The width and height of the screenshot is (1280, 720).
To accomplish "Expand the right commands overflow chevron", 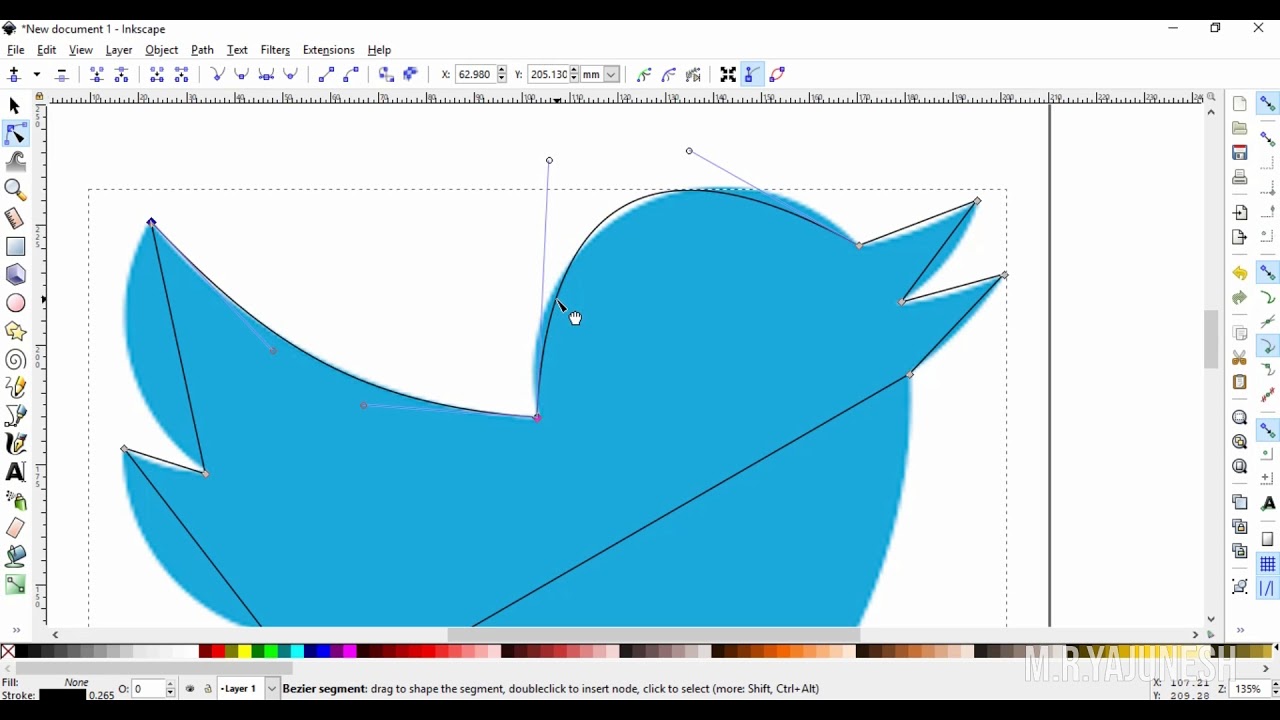I will (1240, 631).
